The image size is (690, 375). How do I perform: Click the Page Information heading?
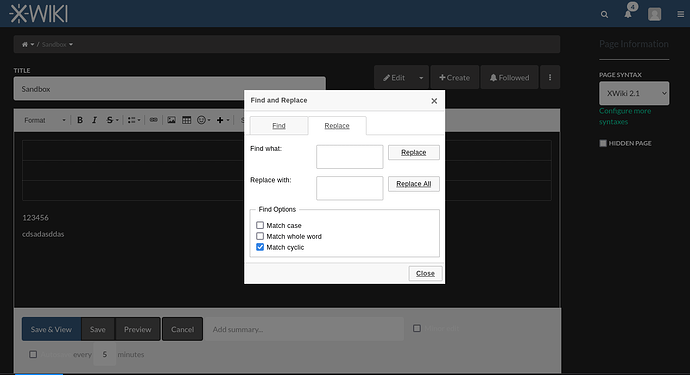634,44
